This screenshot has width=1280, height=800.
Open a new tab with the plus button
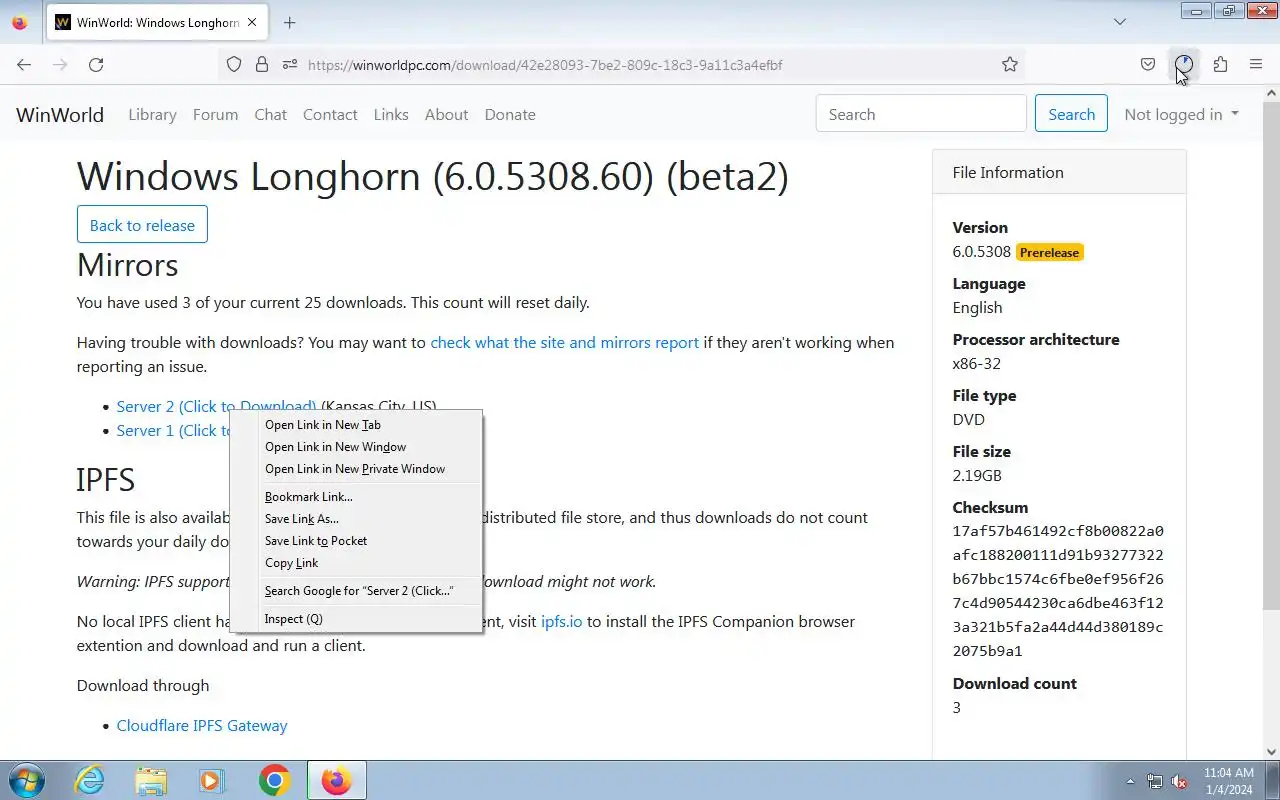click(289, 22)
